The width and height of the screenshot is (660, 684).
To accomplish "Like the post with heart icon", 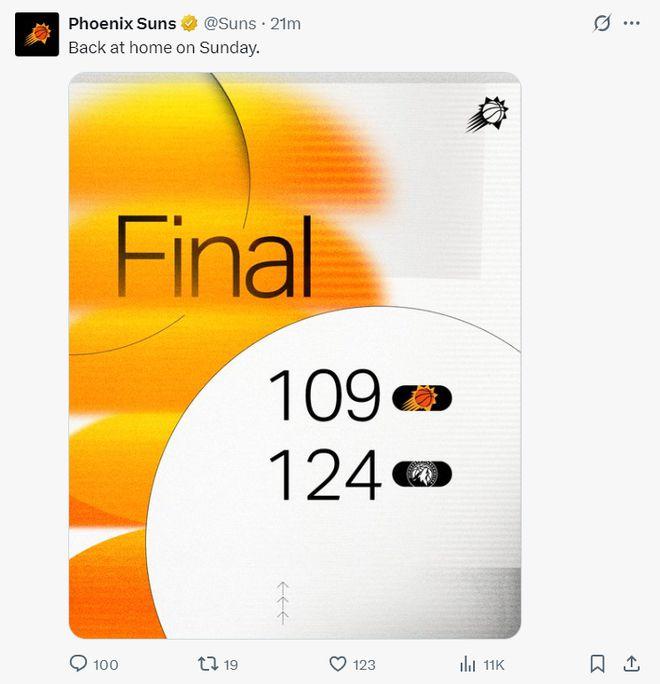I will point(337,664).
